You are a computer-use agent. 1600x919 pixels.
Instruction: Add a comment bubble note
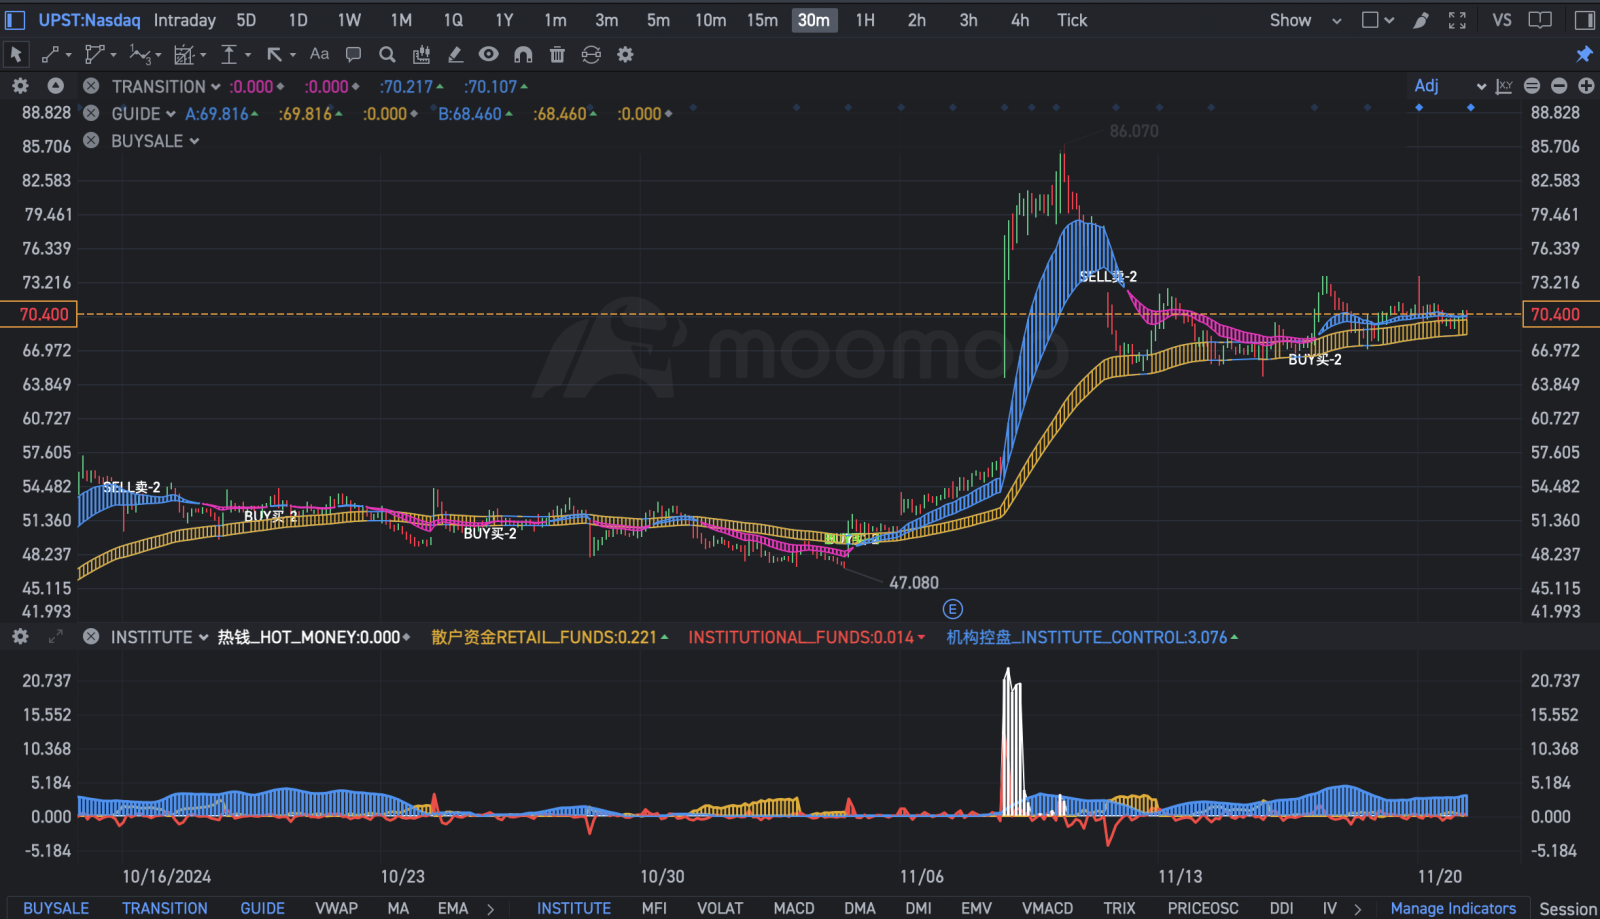pyautogui.click(x=353, y=55)
